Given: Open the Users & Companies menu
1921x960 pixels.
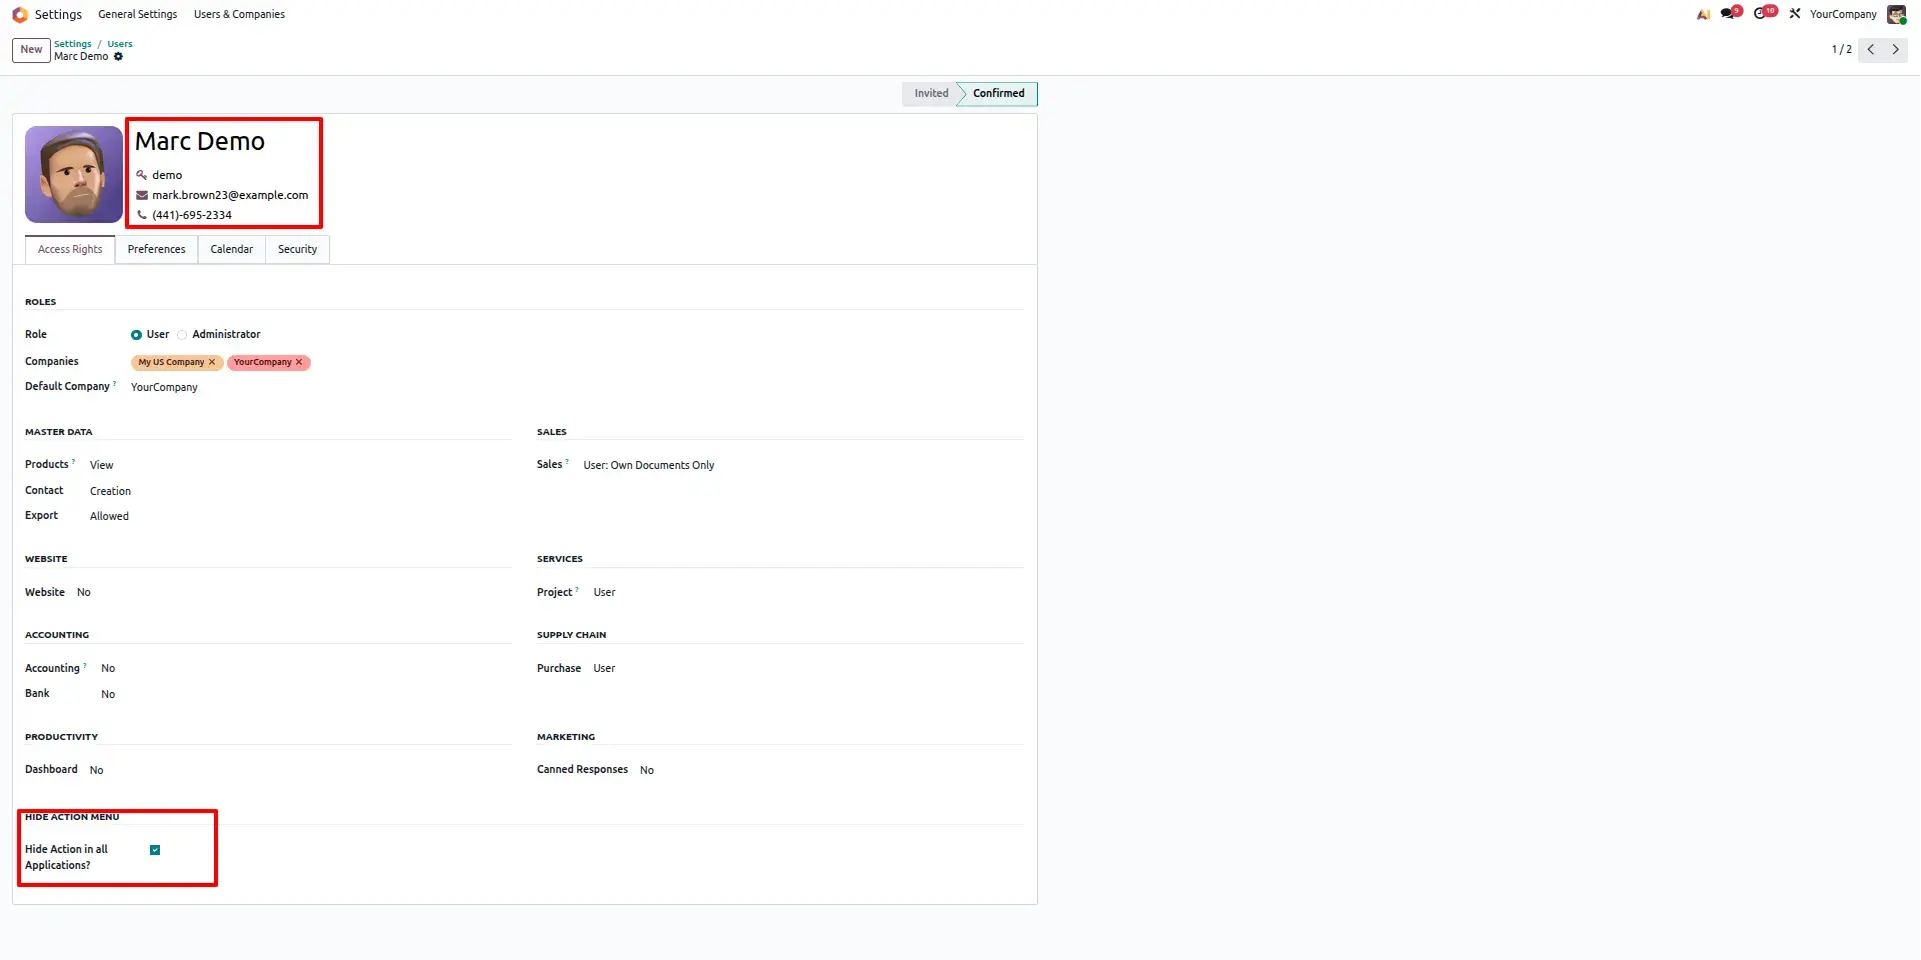Looking at the screenshot, I should click(x=239, y=14).
